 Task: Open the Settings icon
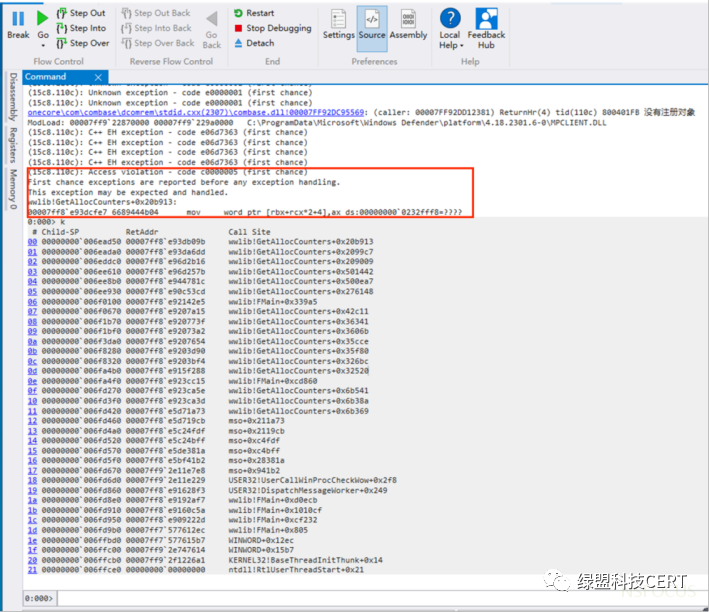tap(339, 19)
